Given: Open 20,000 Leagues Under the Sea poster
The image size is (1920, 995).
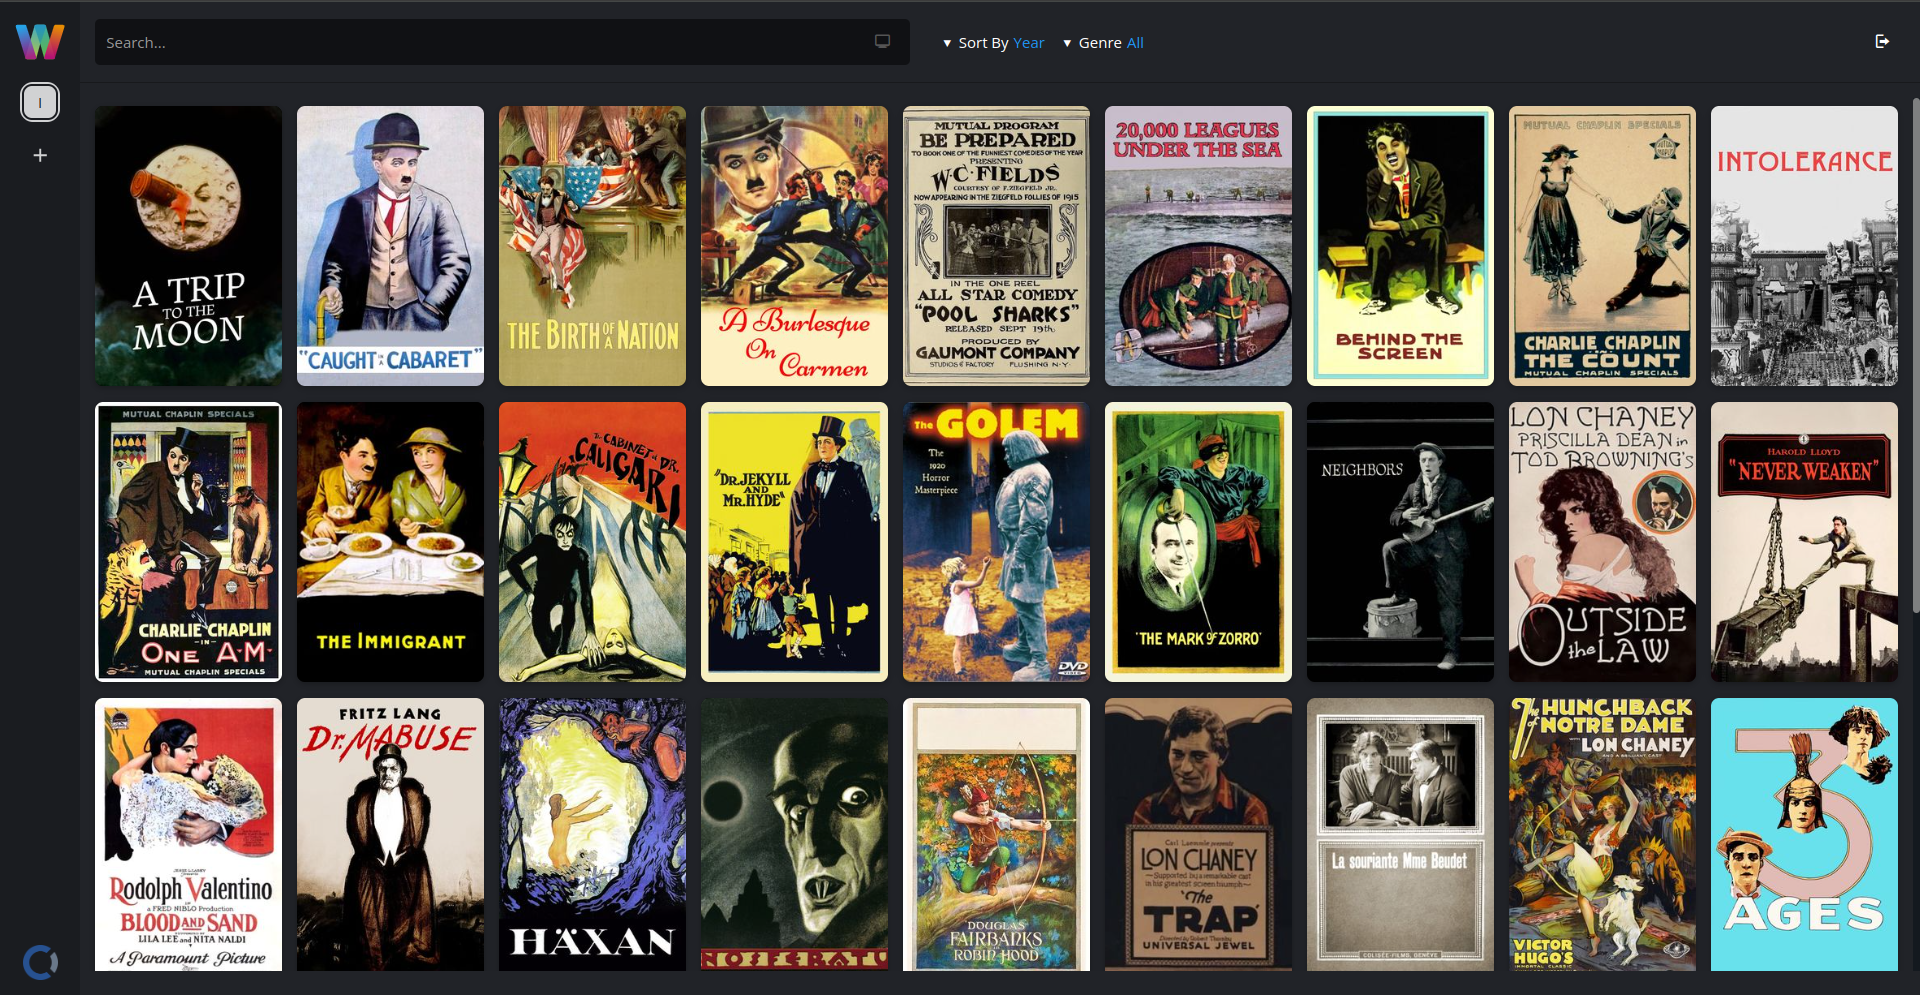Looking at the screenshot, I should 1198,246.
